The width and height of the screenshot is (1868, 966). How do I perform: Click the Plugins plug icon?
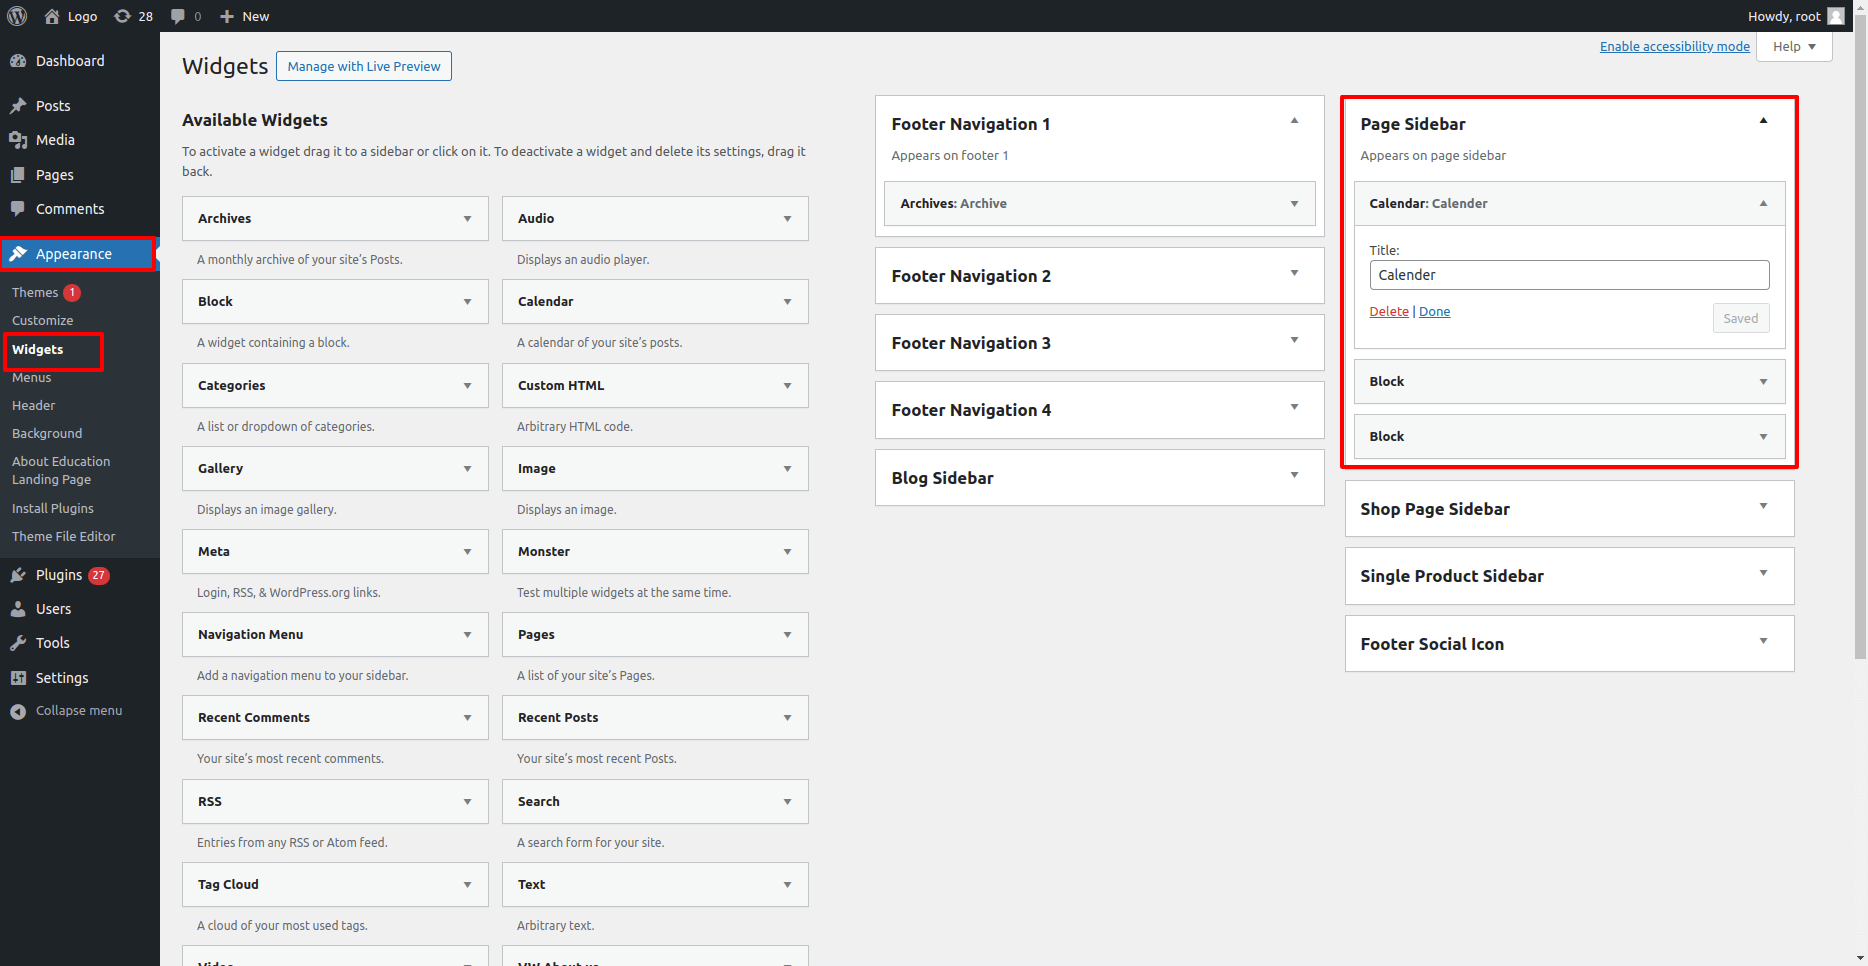tap(18, 575)
